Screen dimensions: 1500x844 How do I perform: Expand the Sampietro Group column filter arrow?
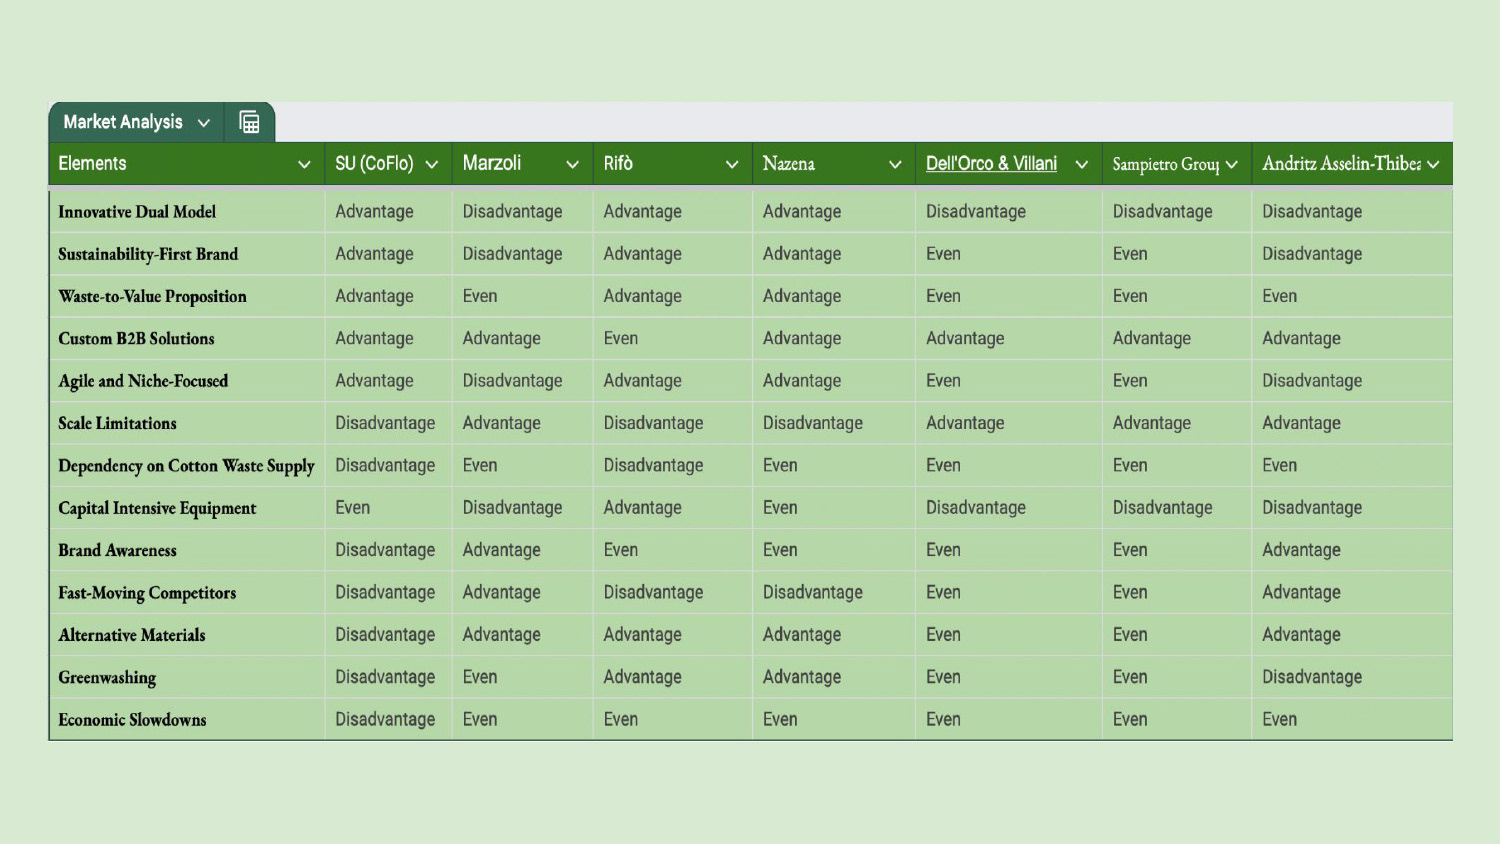click(x=1231, y=164)
